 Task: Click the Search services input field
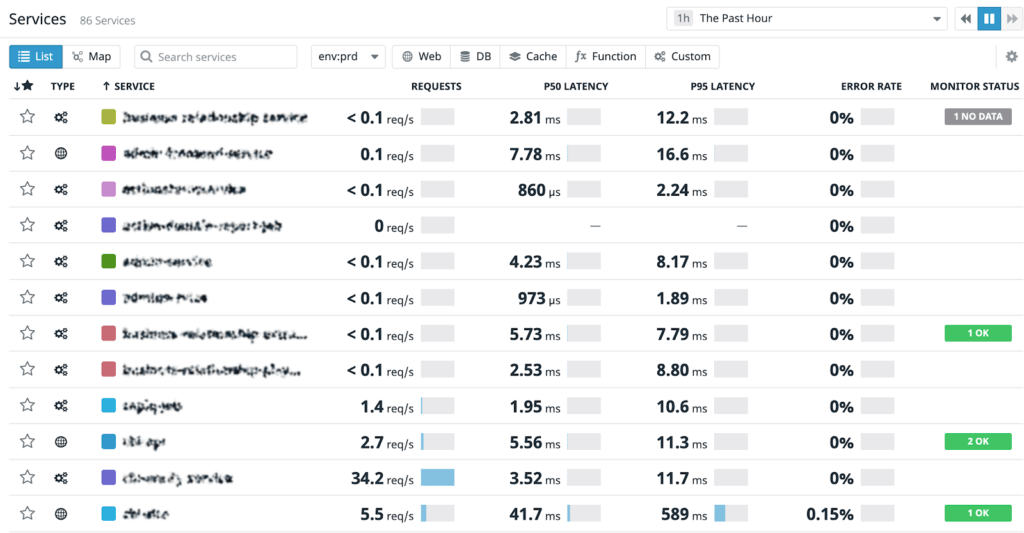click(215, 57)
